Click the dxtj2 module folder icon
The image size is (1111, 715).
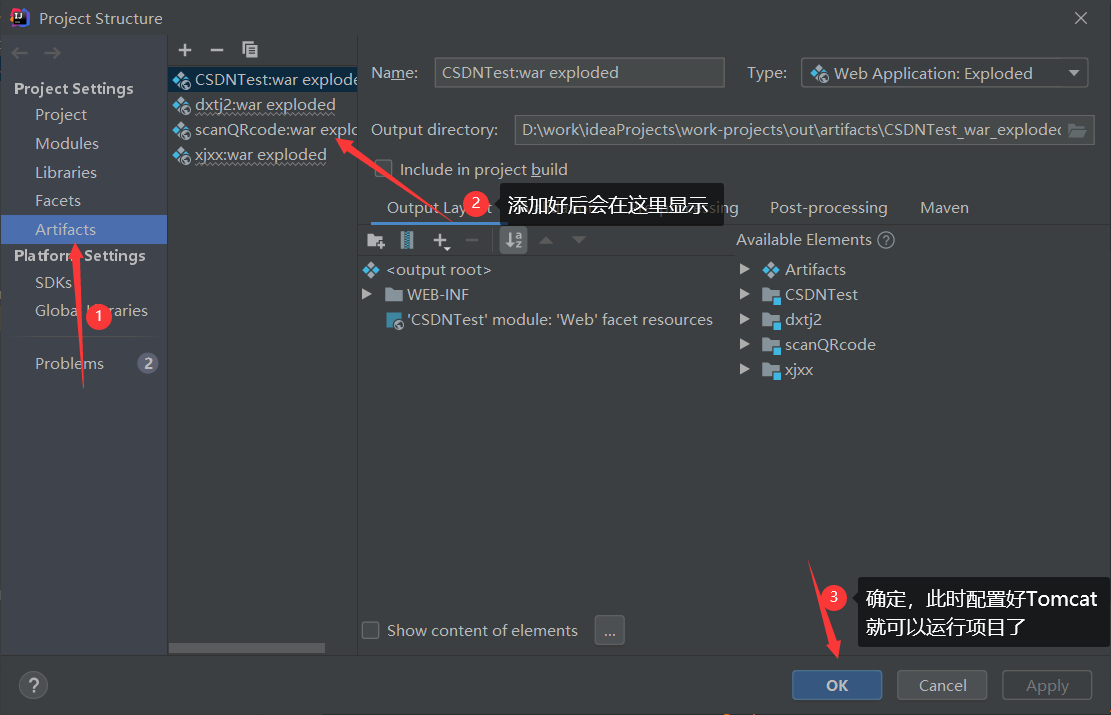tap(771, 320)
